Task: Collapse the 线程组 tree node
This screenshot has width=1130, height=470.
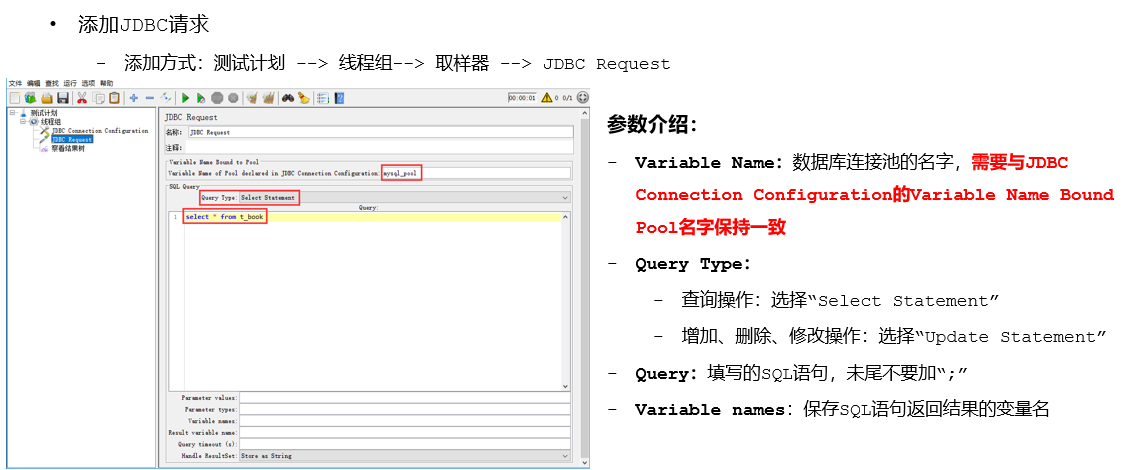Action: 23,122
